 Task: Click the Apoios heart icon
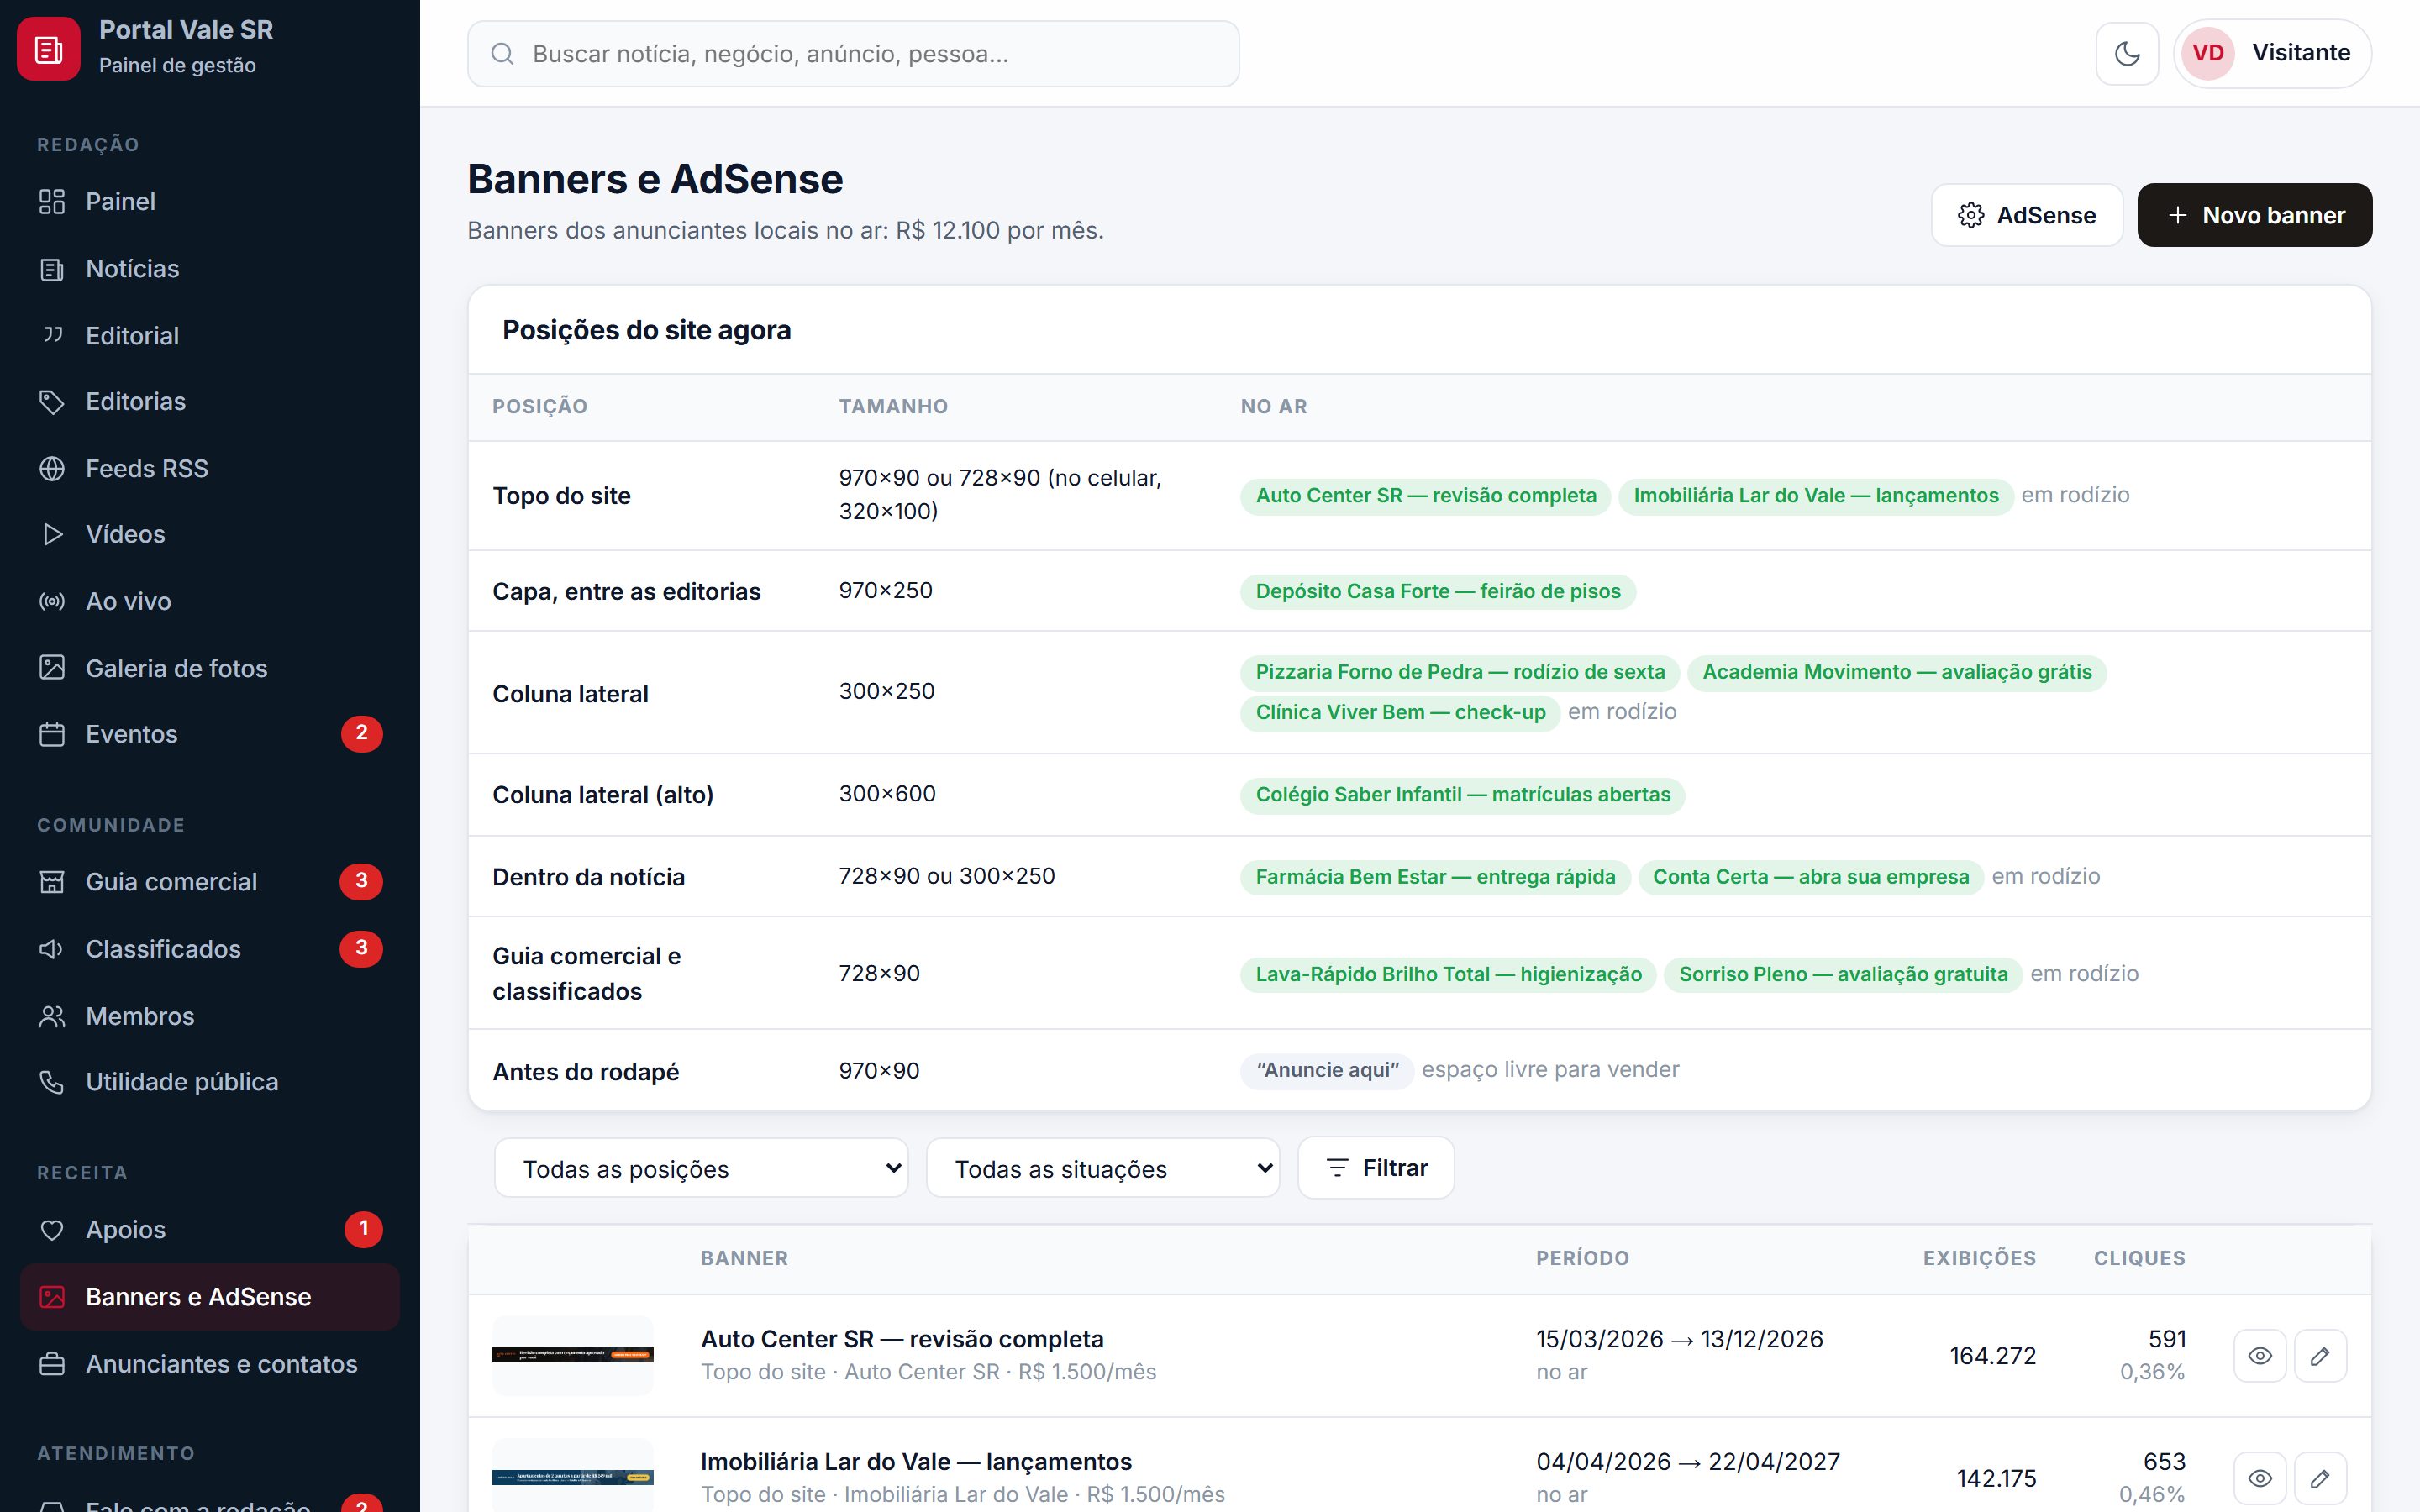tap(52, 1229)
